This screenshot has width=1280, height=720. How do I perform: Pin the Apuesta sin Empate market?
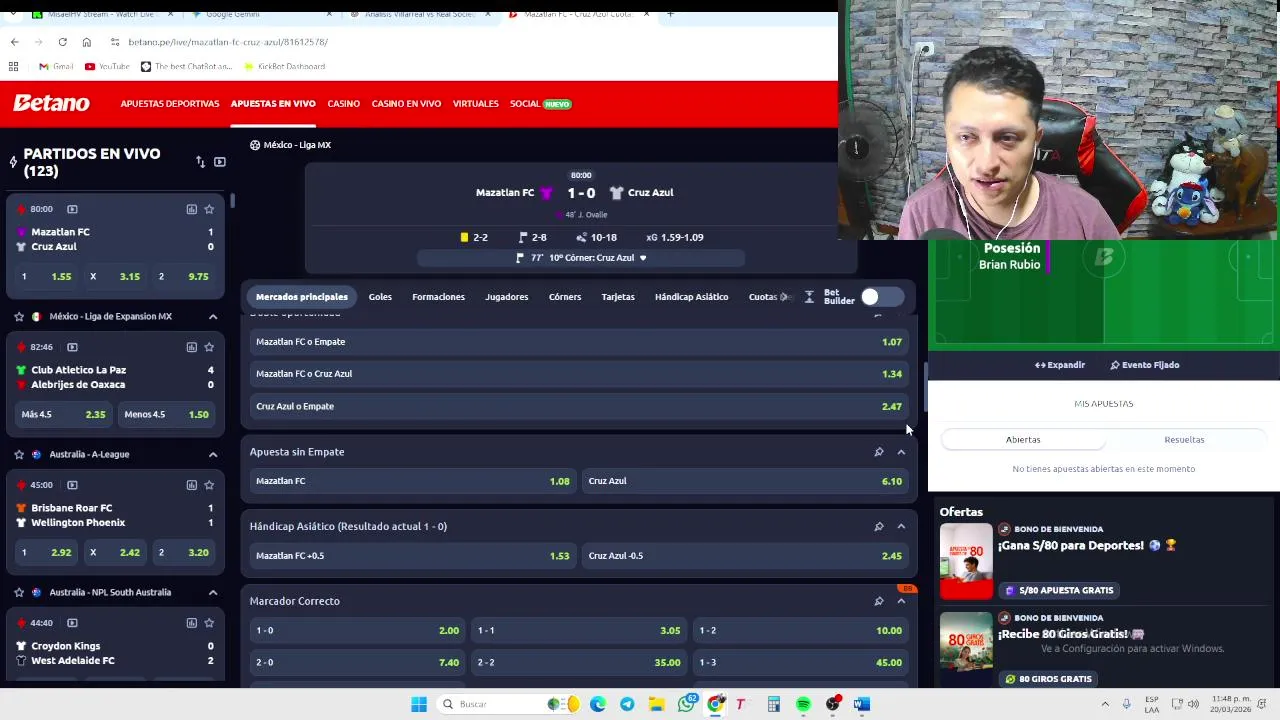pyautogui.click(x=879, y=452)
